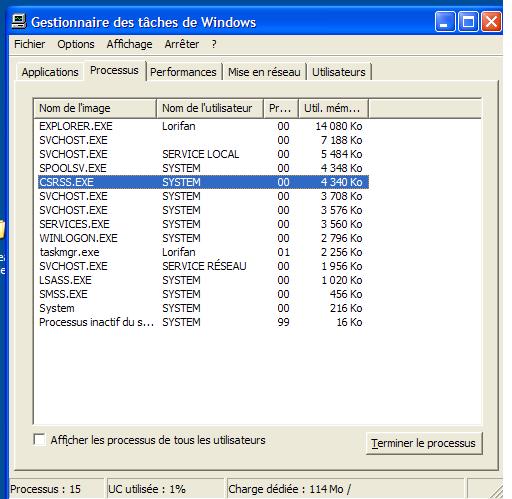This screenshot has width=512, height=499.
Task: Open the Arrêter menu
Action: click(x=182, y=44)
